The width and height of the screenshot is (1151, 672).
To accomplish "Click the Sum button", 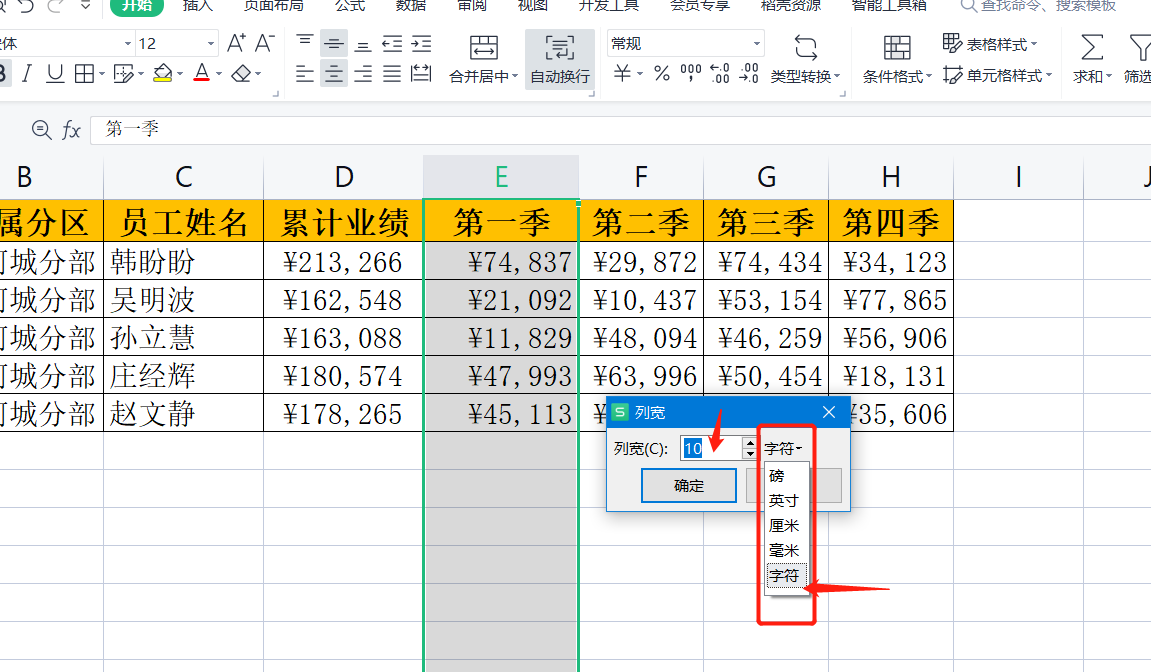I will (1092, 59).
